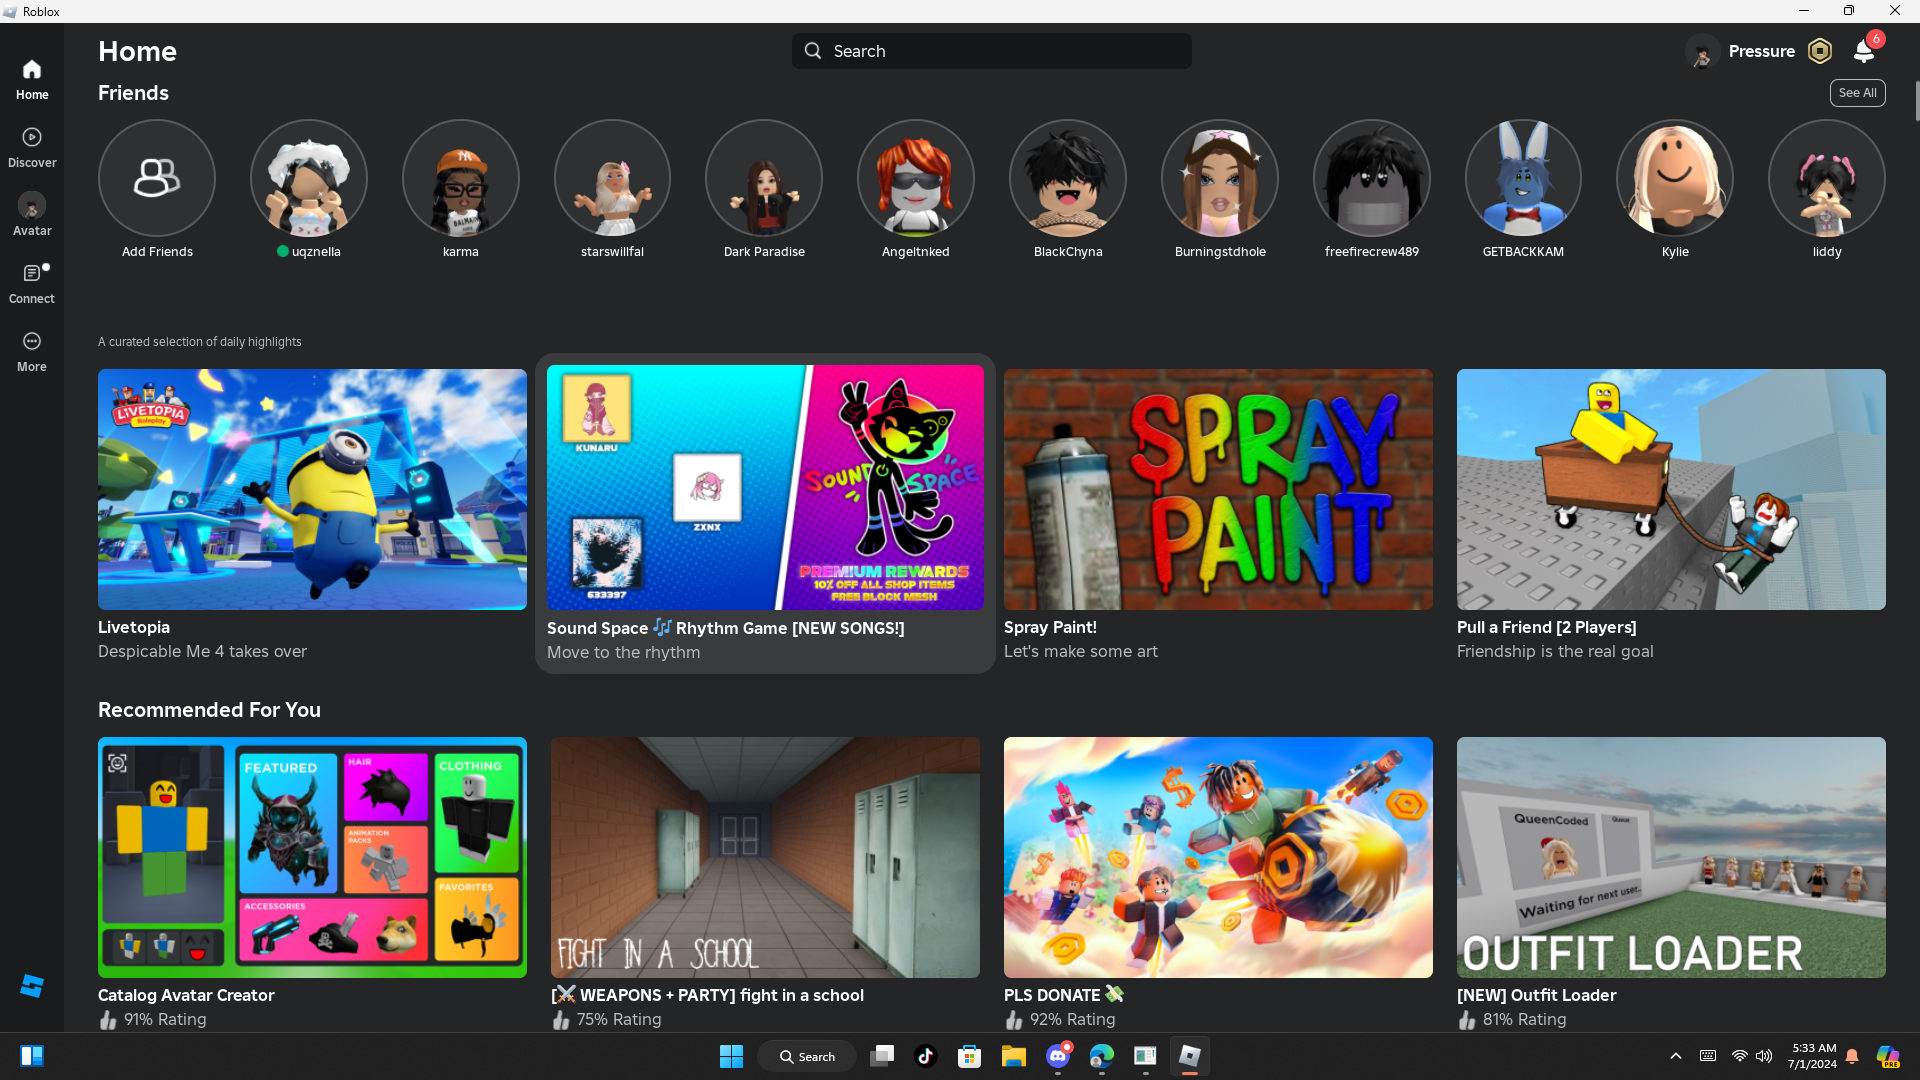
Task: Click the Livetopia title link
Action: click(134, 627)
